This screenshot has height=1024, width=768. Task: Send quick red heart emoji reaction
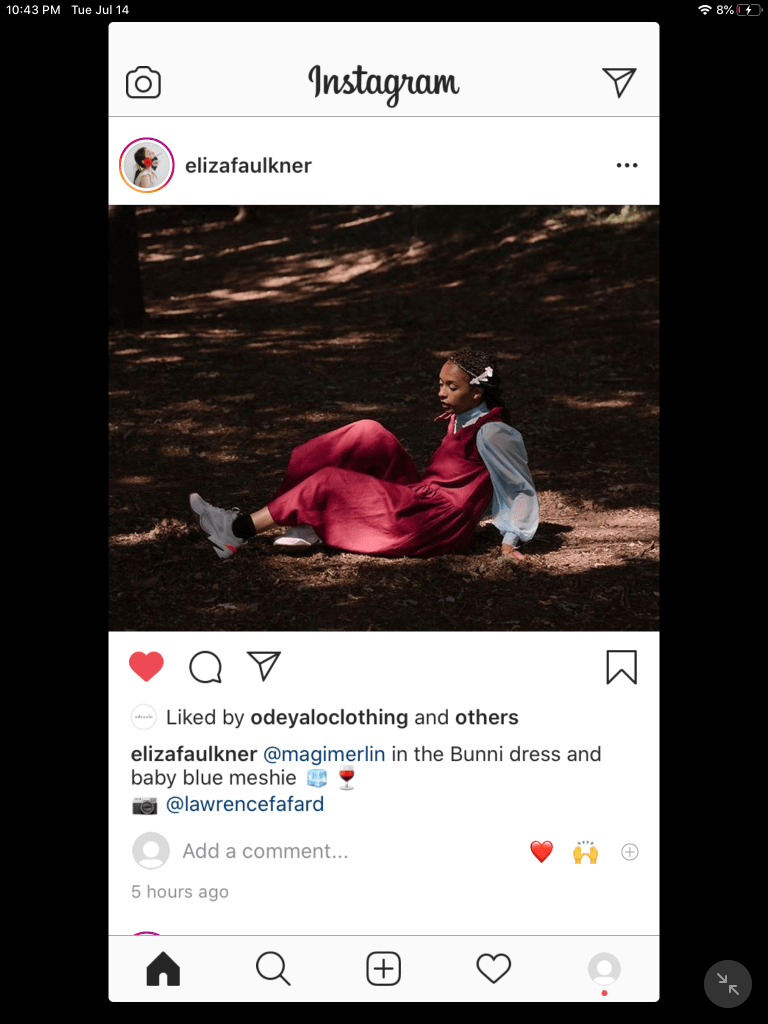click(541, 852)
